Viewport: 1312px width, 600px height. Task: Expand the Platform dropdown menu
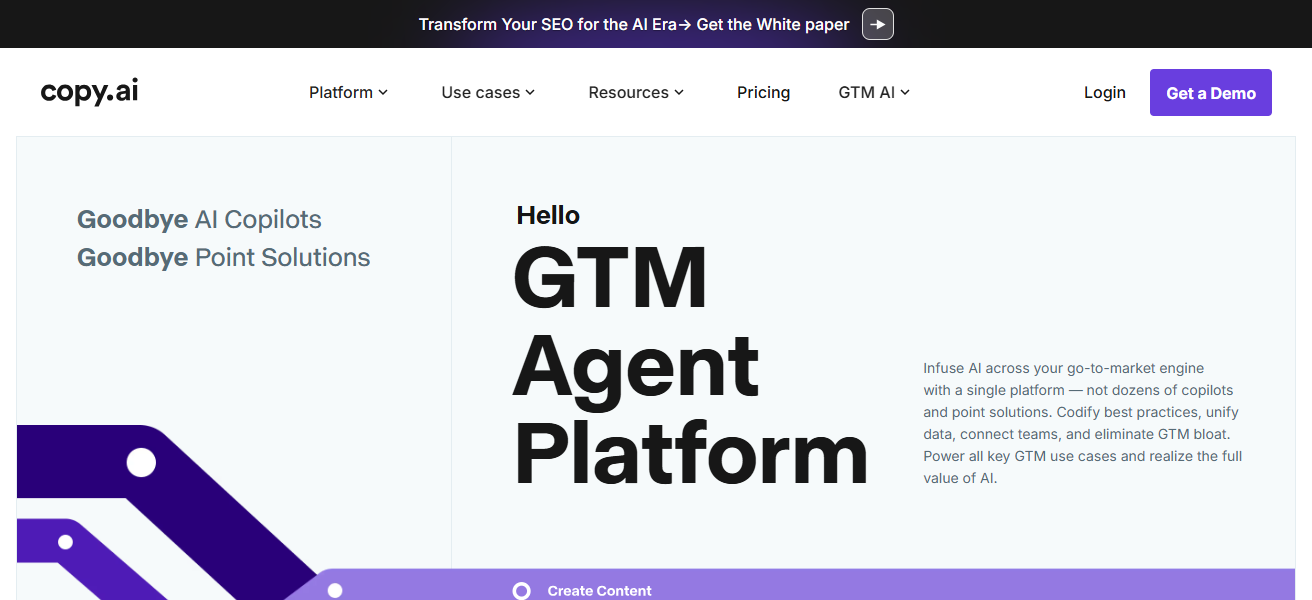[x=348, y=92]
